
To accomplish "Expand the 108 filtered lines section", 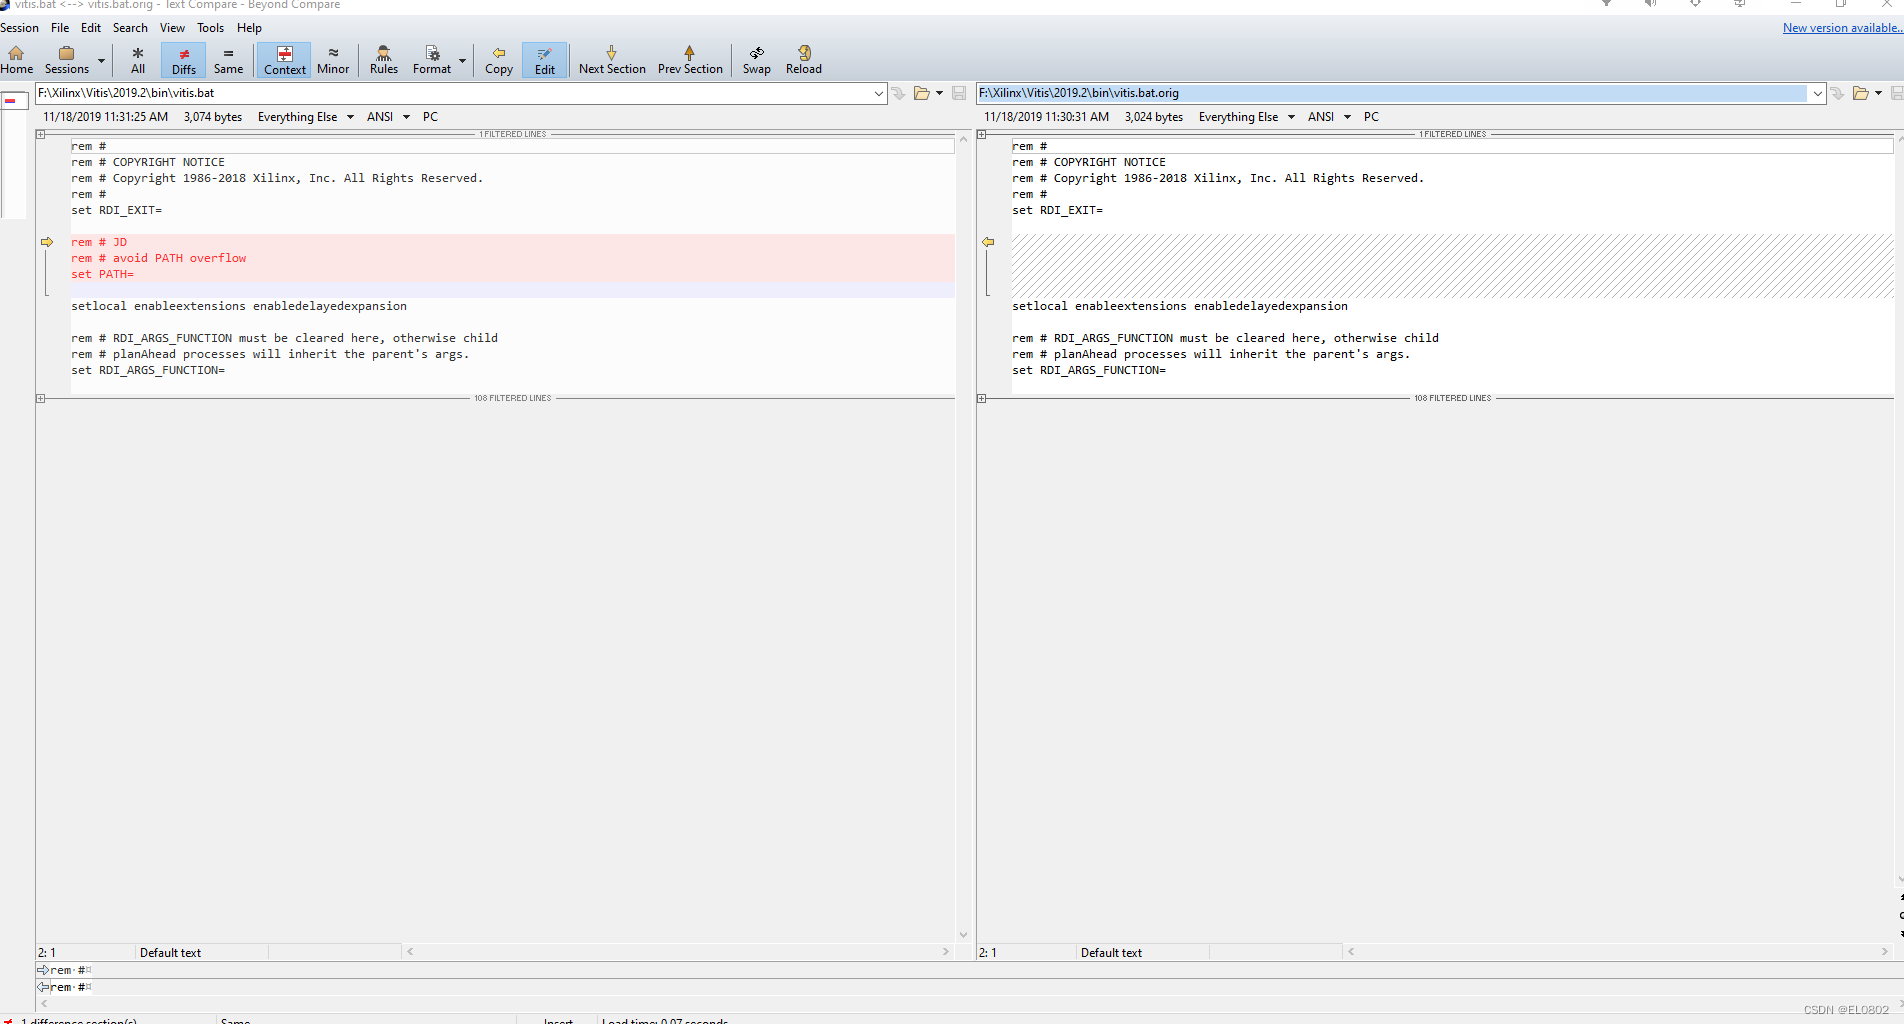I will point(41,398).
